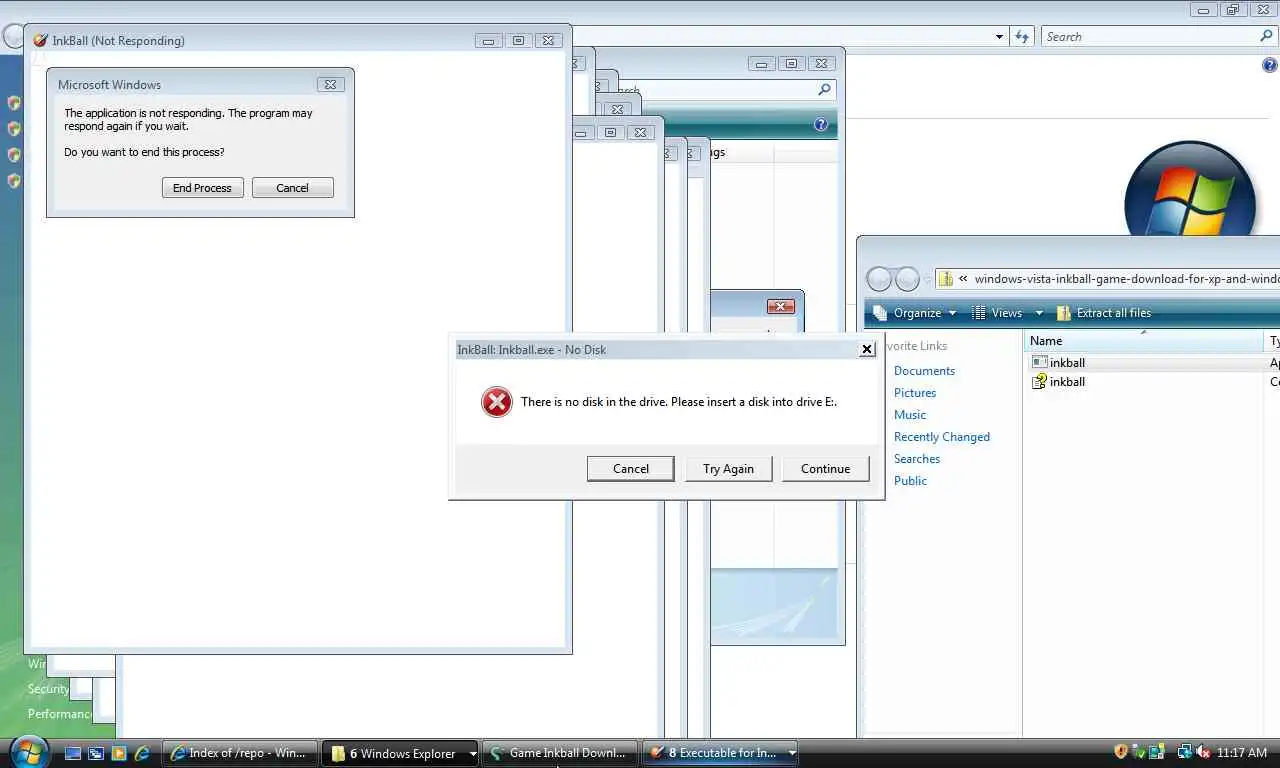Open Recently Changed favorite link
Viewport: 1280px width, 768px height.
pos(942,437)
